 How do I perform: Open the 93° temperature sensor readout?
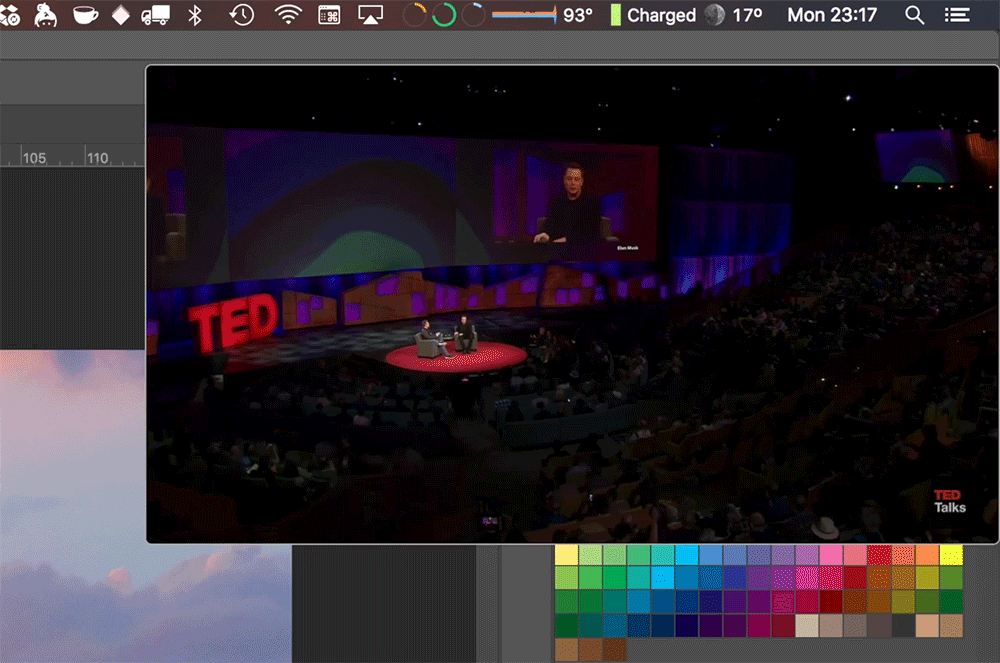click(x=578, y=15)
